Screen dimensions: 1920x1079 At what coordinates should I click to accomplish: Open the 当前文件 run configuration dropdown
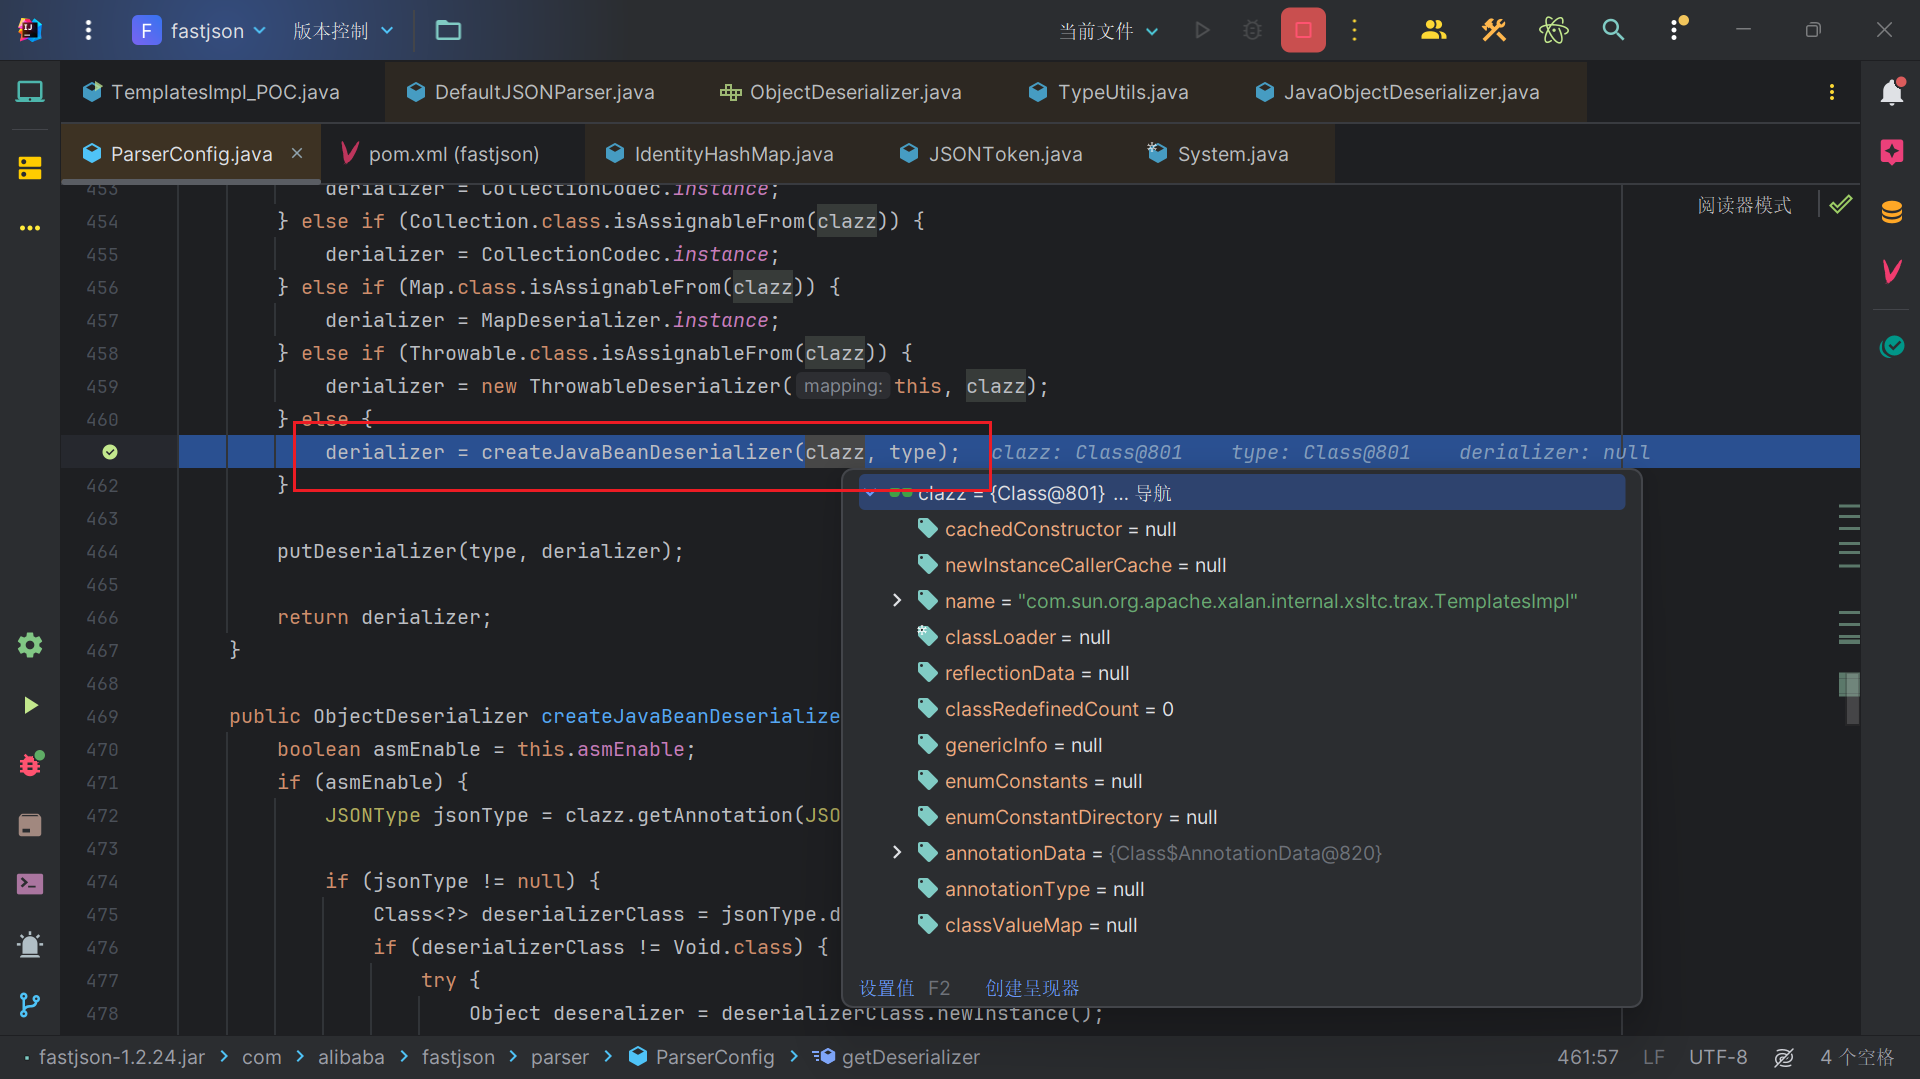click(1109, 31)
